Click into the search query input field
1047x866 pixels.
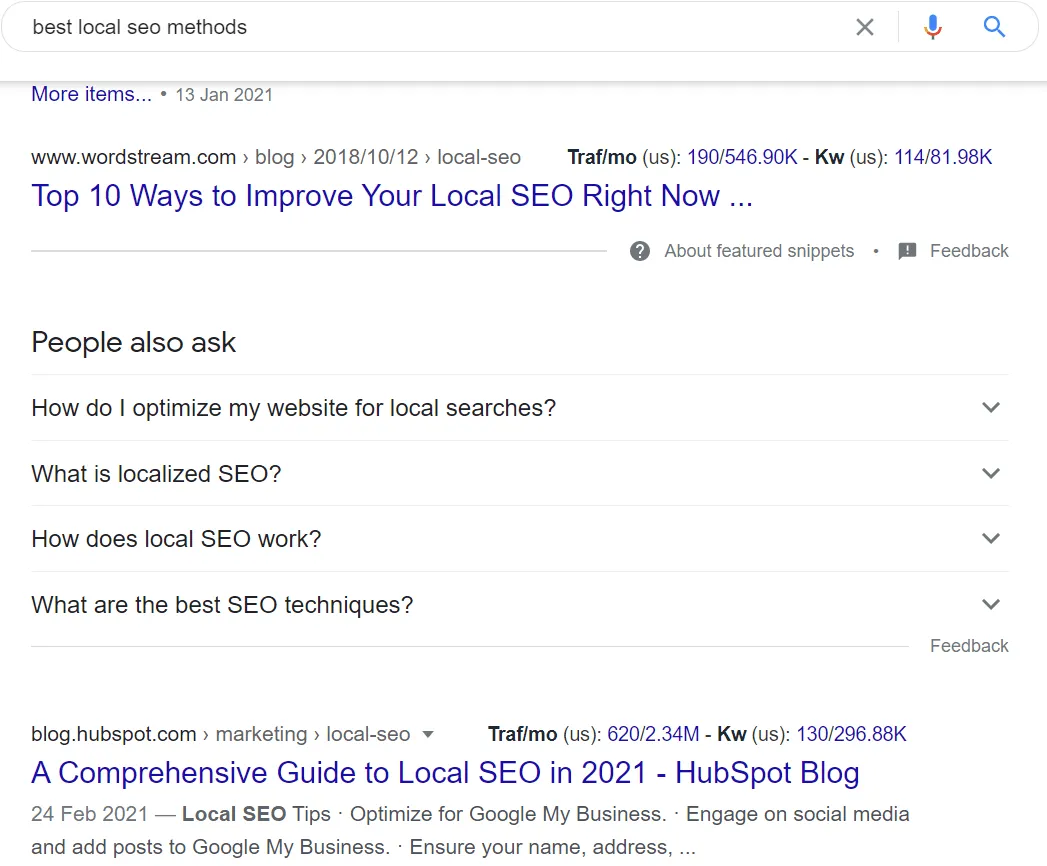pos(430,27)
